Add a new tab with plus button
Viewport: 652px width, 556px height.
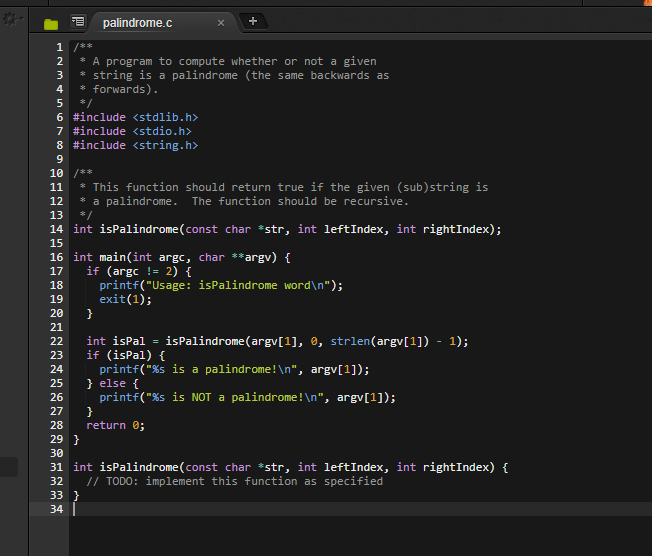[x=252, y=21]
